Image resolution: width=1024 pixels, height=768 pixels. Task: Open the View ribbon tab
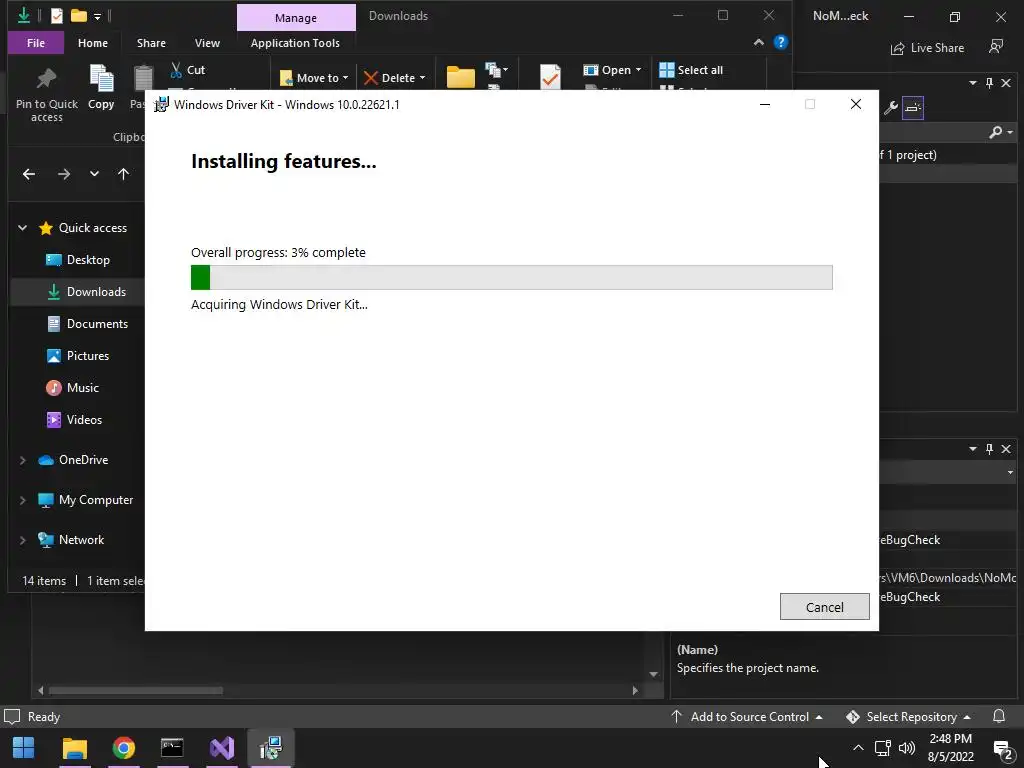[x=207, y=43]
